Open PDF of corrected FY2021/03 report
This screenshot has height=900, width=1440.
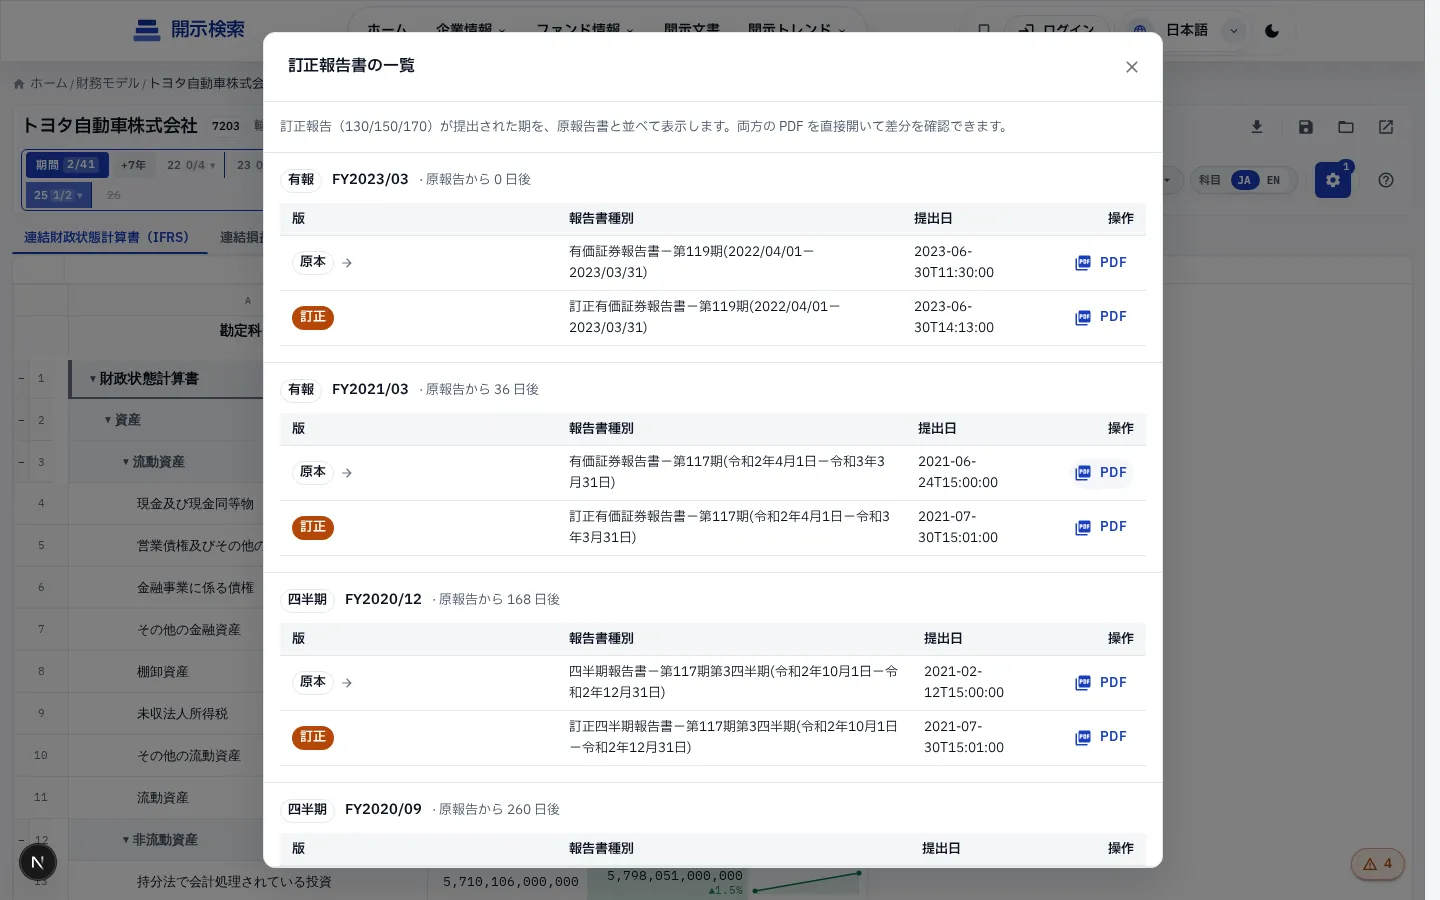(x=1101, y=527)
